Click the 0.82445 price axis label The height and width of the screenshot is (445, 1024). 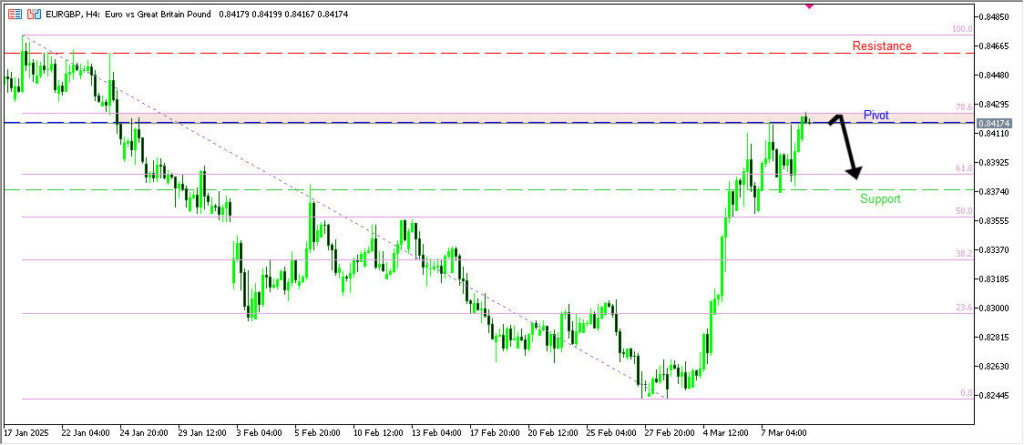coord(1000,396)
